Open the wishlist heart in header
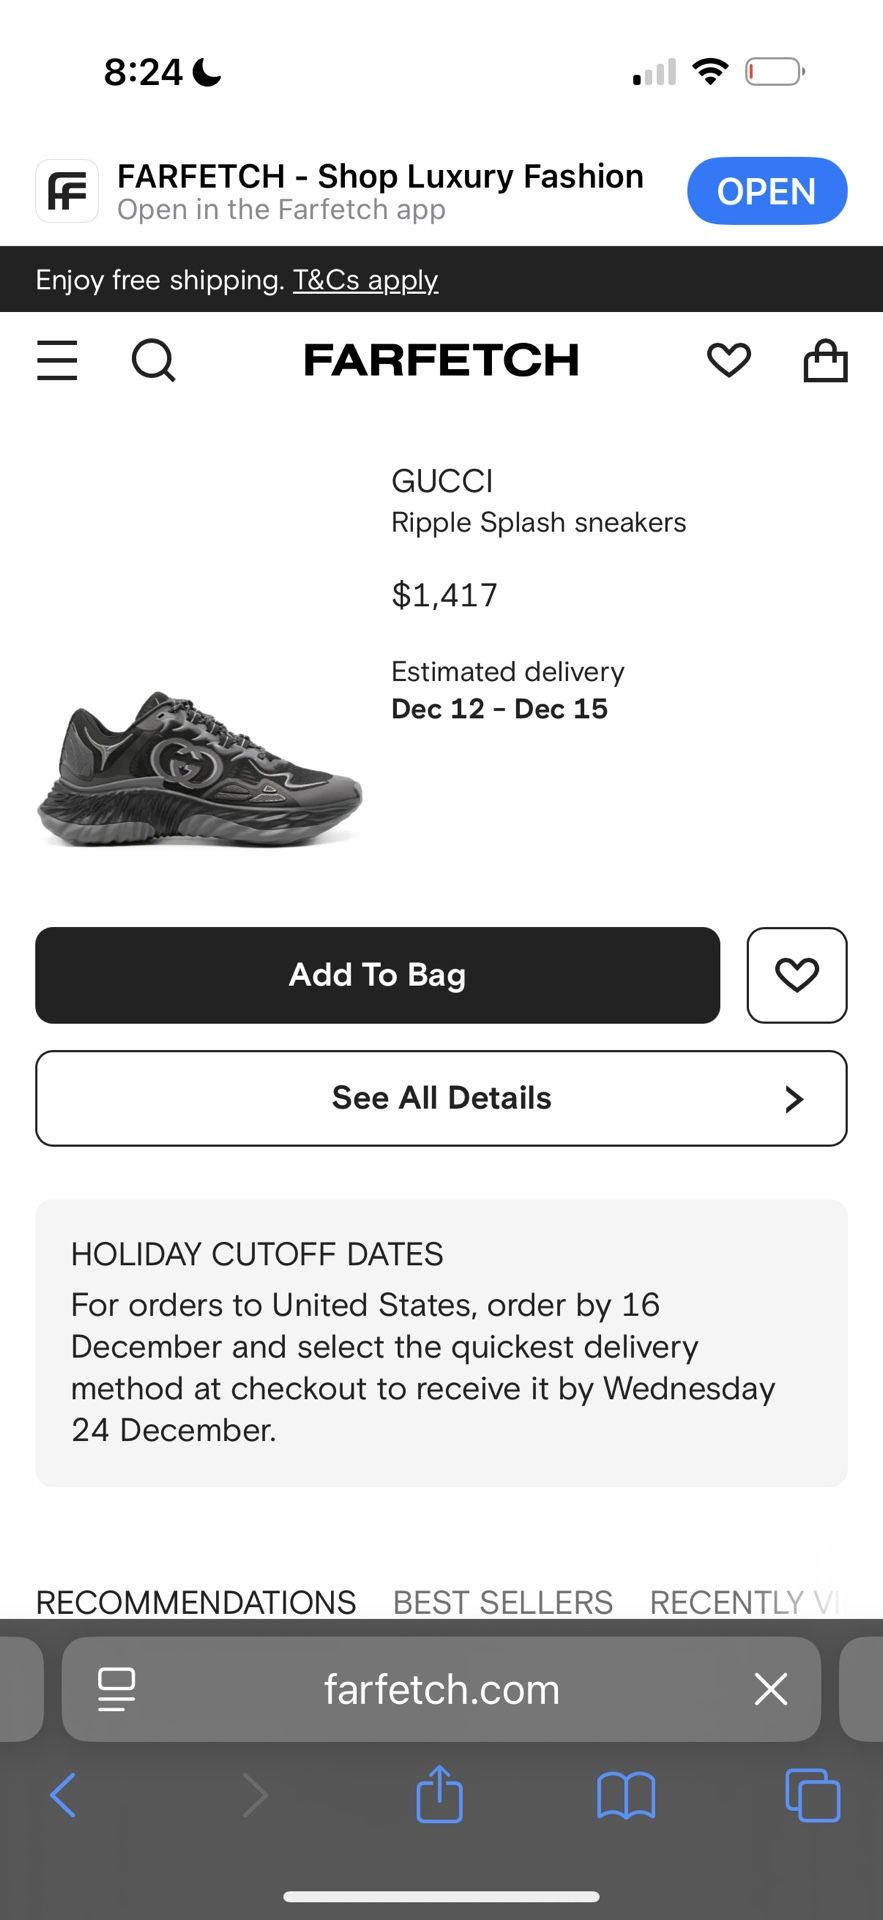Viewport: 883px width, 1920px height. [x=728, y=360]
